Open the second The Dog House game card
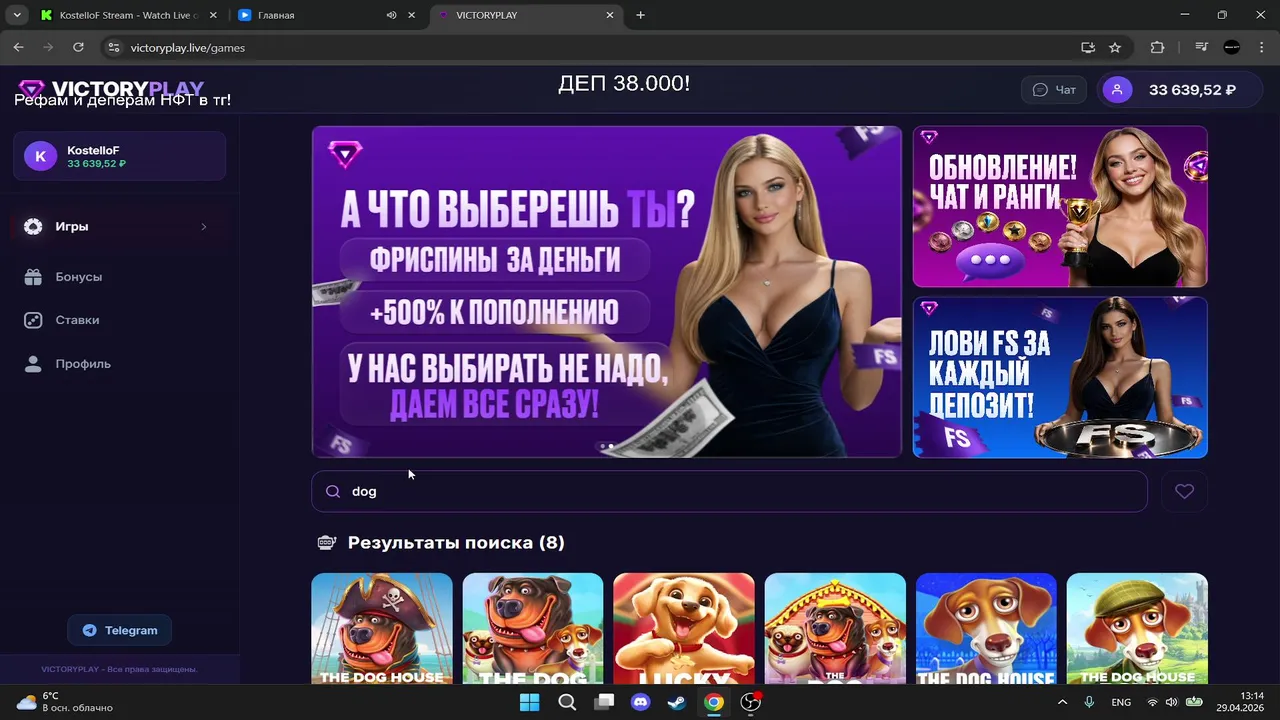The image size is (1280, 720). coord(533,629)
